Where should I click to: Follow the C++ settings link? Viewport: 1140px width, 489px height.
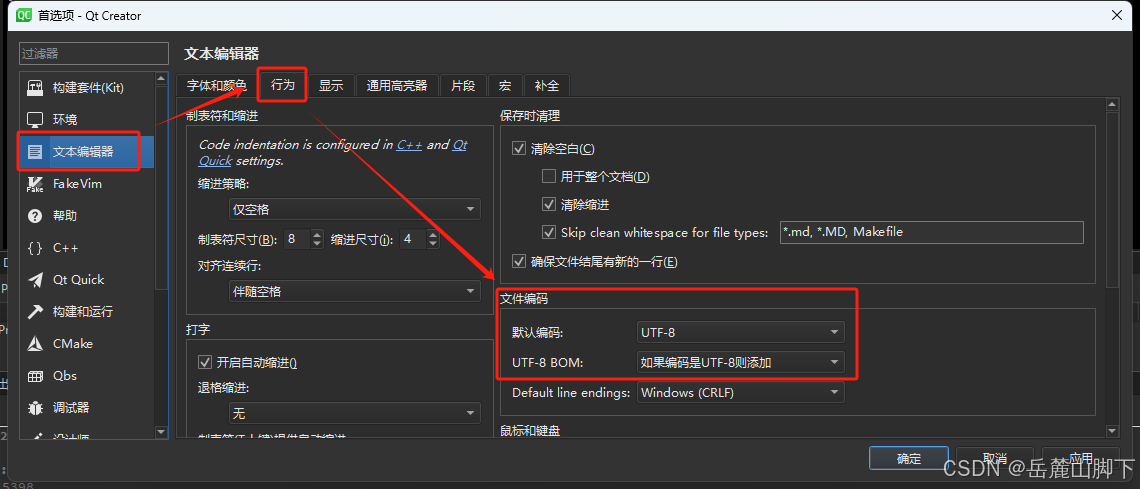409,145
